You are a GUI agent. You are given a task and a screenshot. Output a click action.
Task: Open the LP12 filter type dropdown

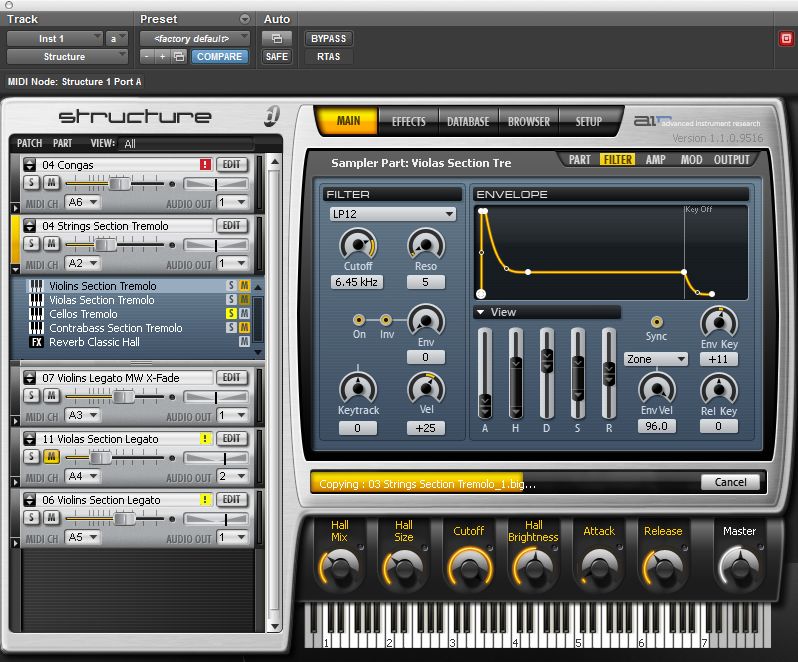coord(393,214)
